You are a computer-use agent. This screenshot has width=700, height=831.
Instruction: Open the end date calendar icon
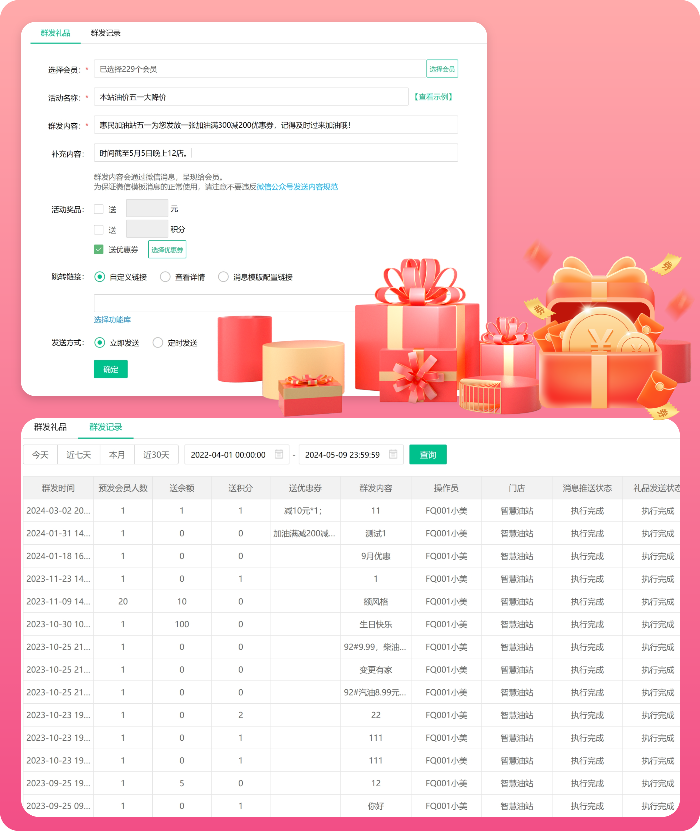(393, 454)
